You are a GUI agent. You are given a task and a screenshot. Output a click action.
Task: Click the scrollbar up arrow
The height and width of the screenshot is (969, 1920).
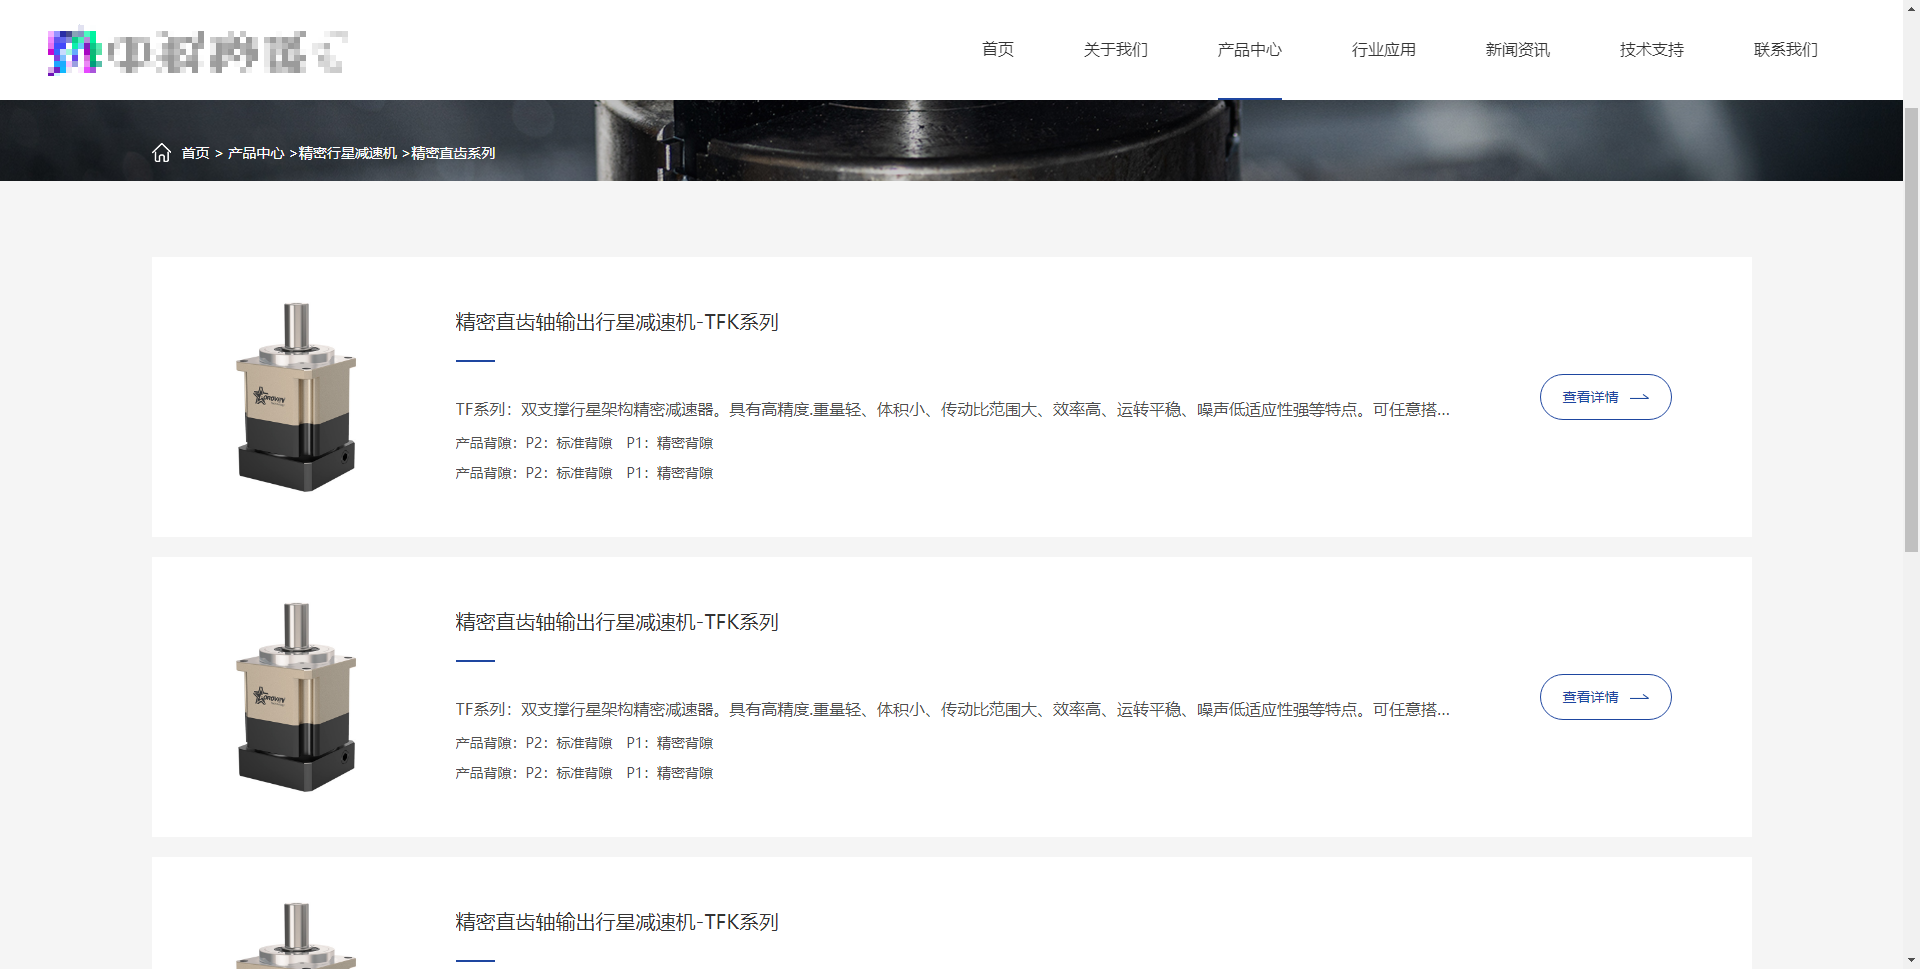pyautogui.click(x=1911, y=8)
